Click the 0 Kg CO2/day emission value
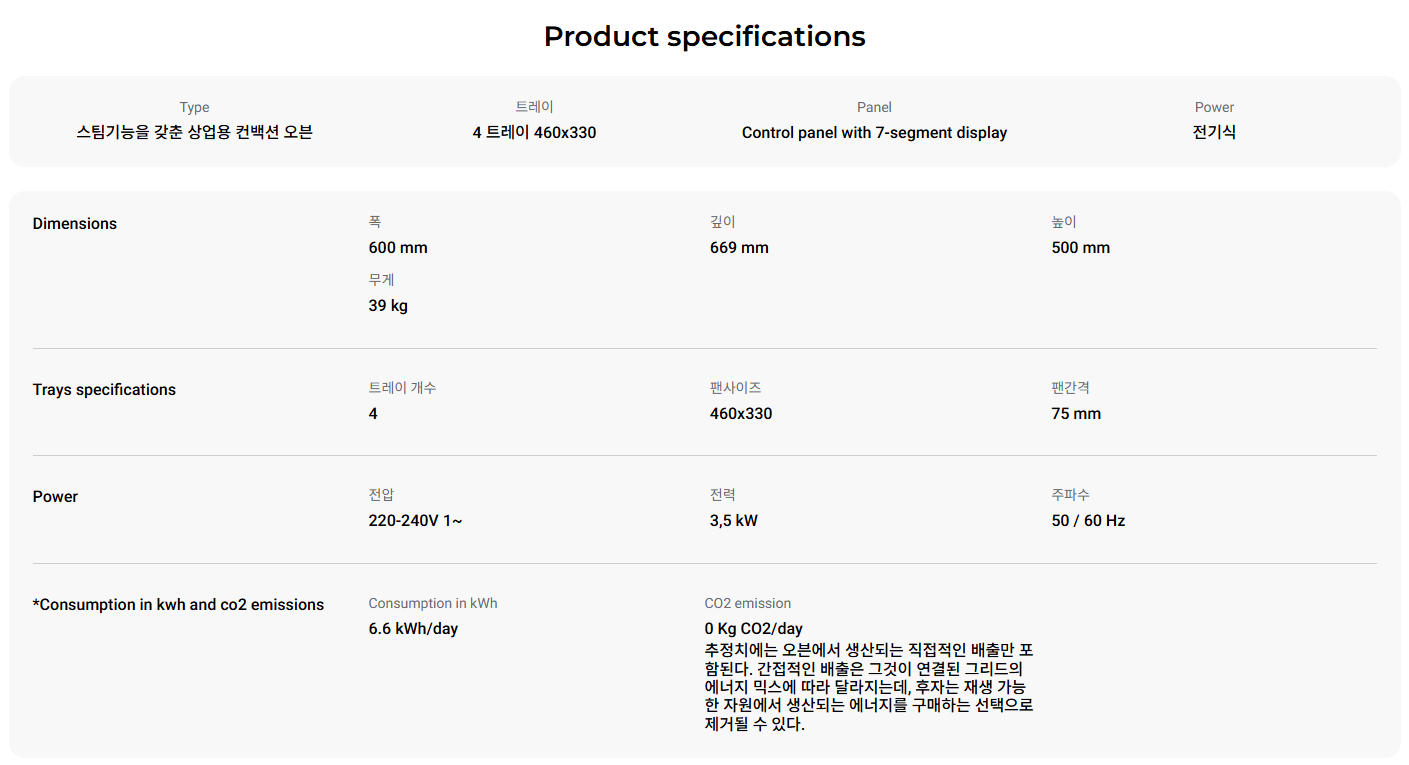The image size is (1409, 765). pos(753,629)
